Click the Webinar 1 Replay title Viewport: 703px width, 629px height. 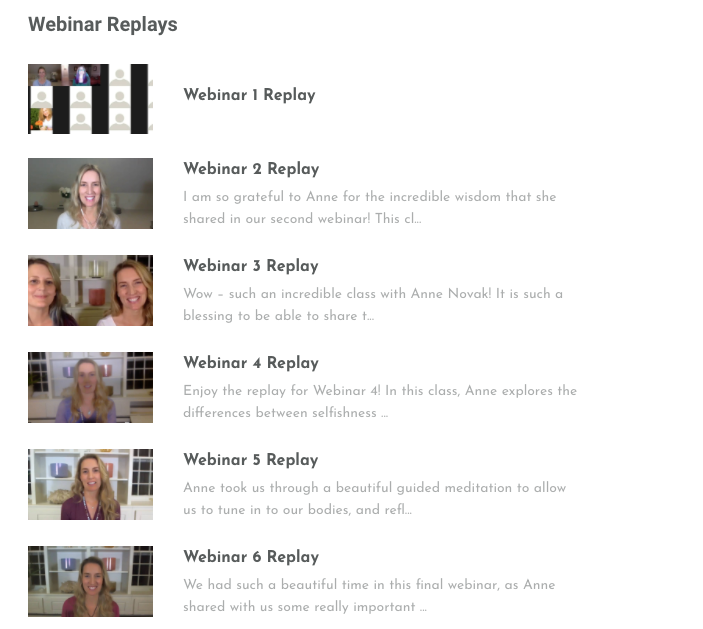click(249, 95)
